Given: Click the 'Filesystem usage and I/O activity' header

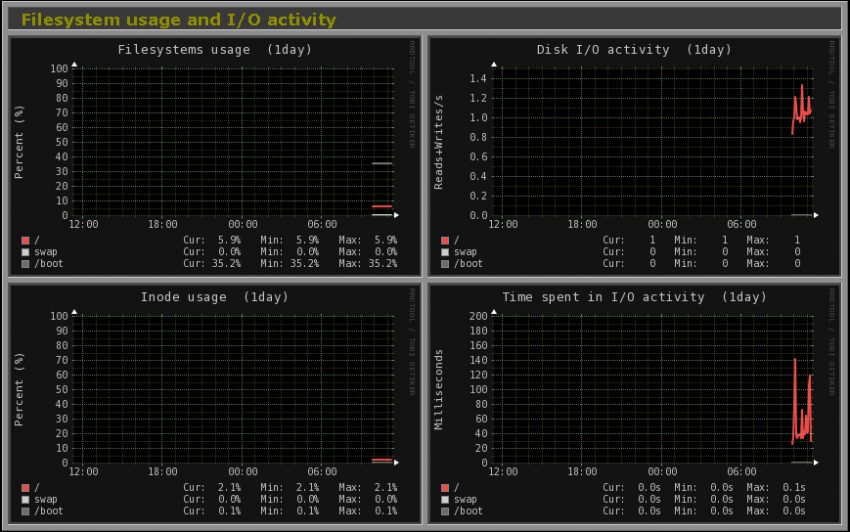Looking at the screenshot, I should (179, 20).
